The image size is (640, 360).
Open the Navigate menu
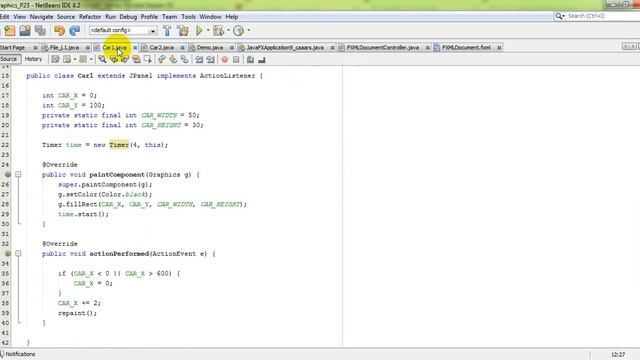41,17
